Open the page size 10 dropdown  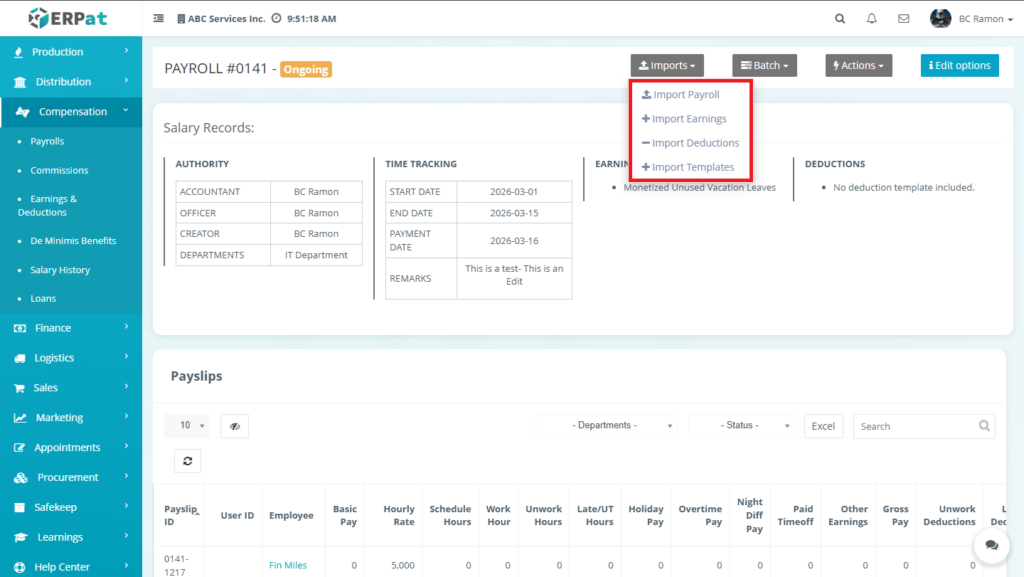[x=186, y=426]
